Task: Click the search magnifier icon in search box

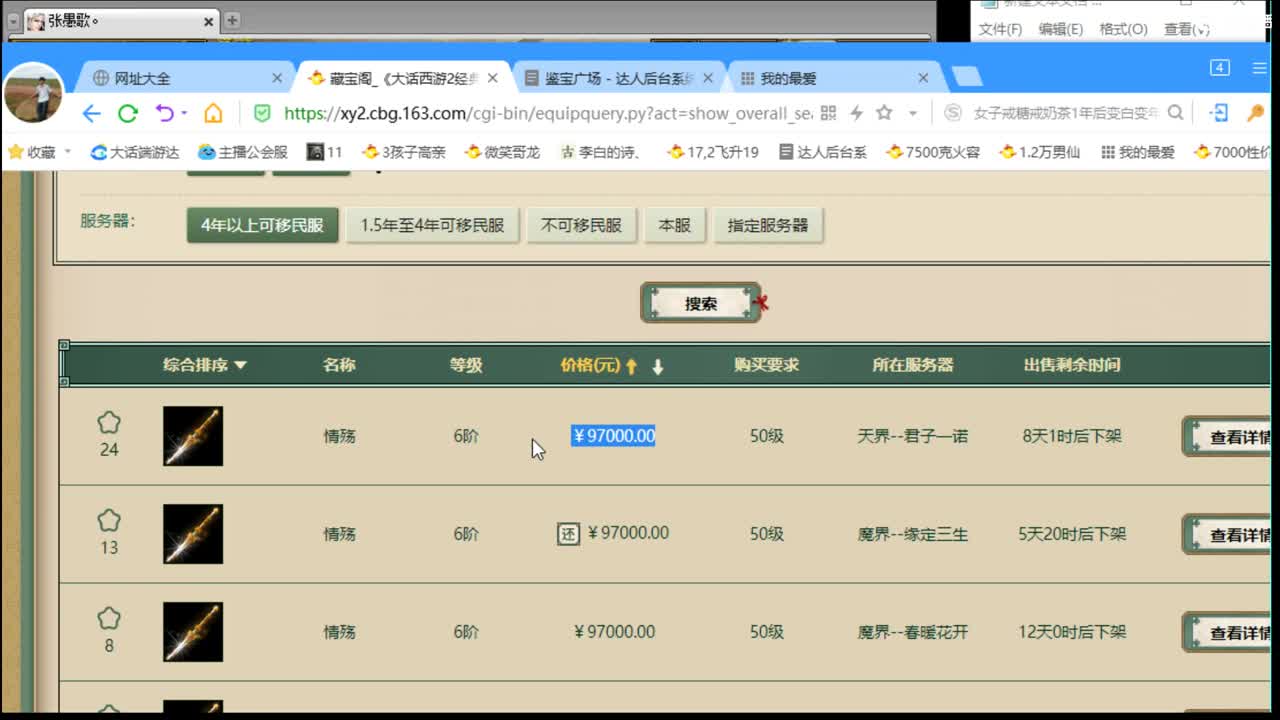Action: [x=1176, y=113]
